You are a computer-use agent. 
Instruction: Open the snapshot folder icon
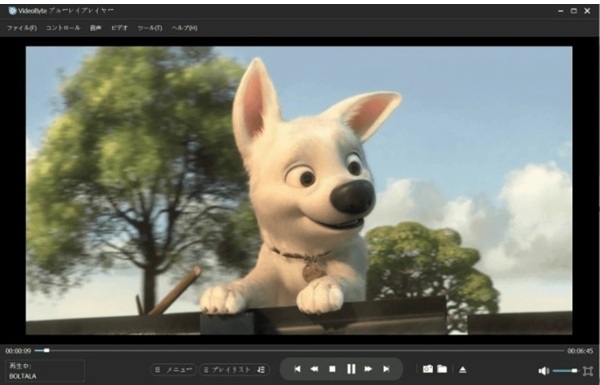[x=442, y=369]
